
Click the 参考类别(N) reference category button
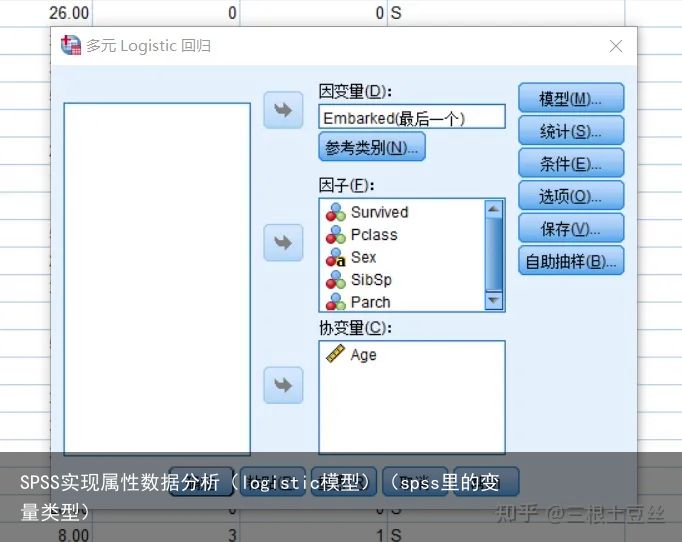tap(372, 147)
